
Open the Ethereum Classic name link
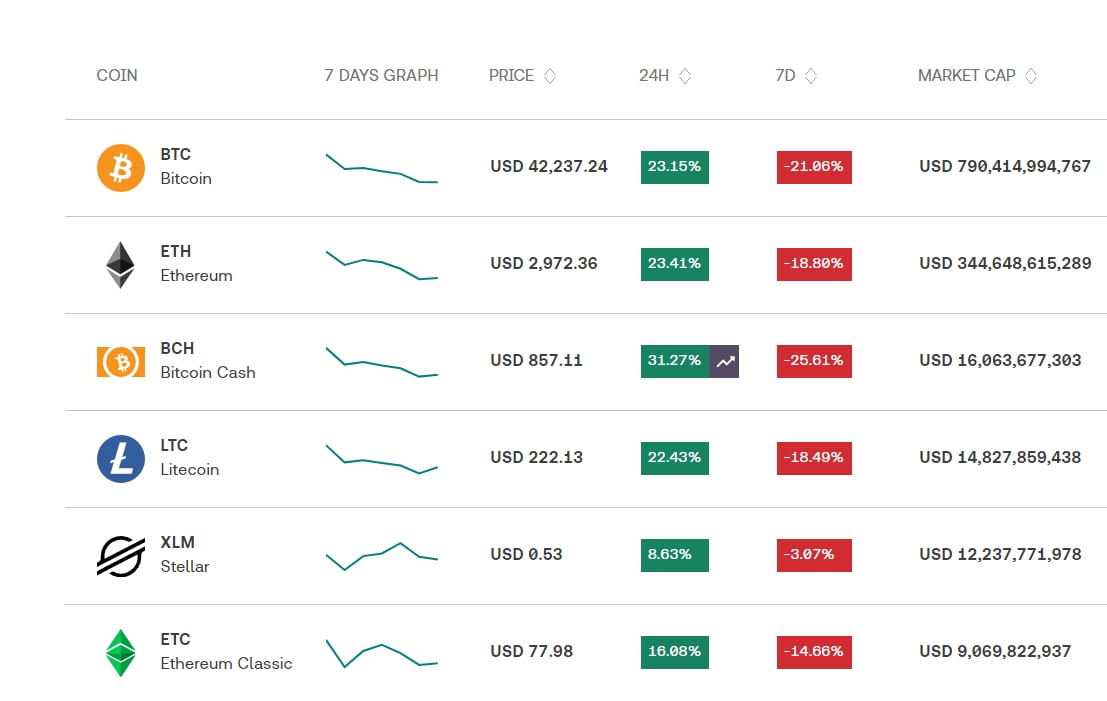(x=226, y=664)
